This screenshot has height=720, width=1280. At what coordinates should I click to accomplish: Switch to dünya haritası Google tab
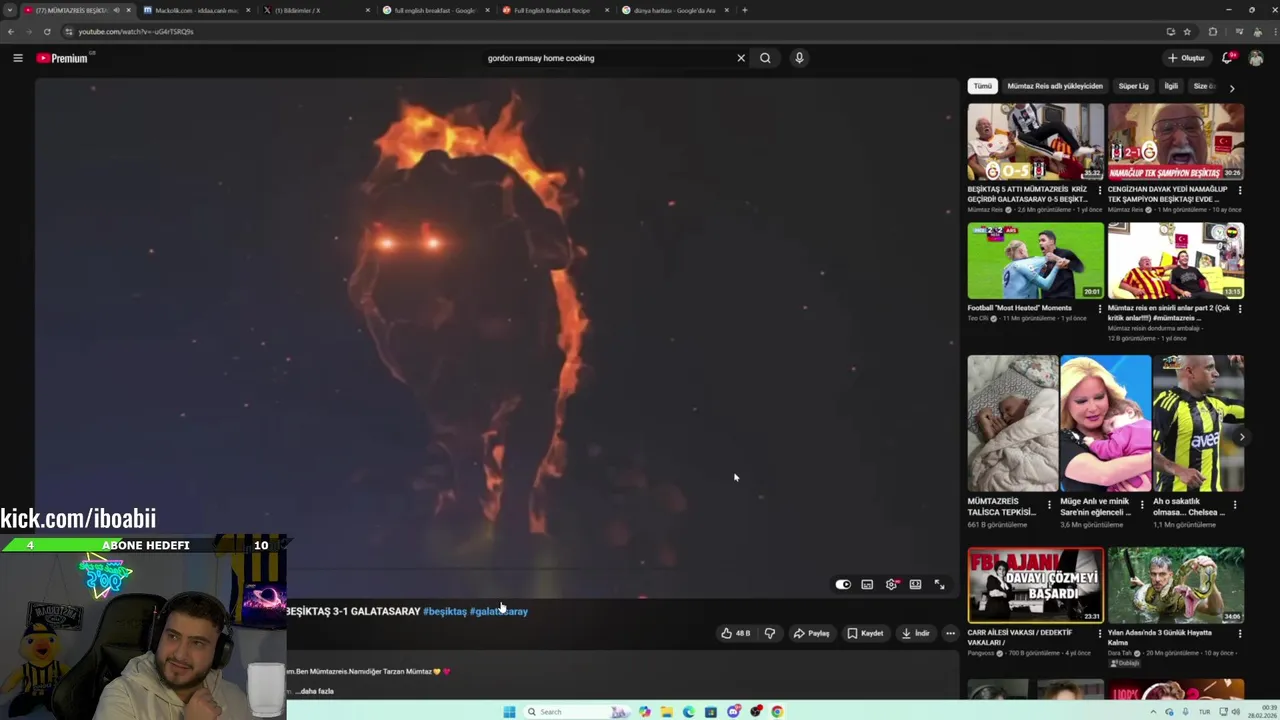[x=674, y=10]
